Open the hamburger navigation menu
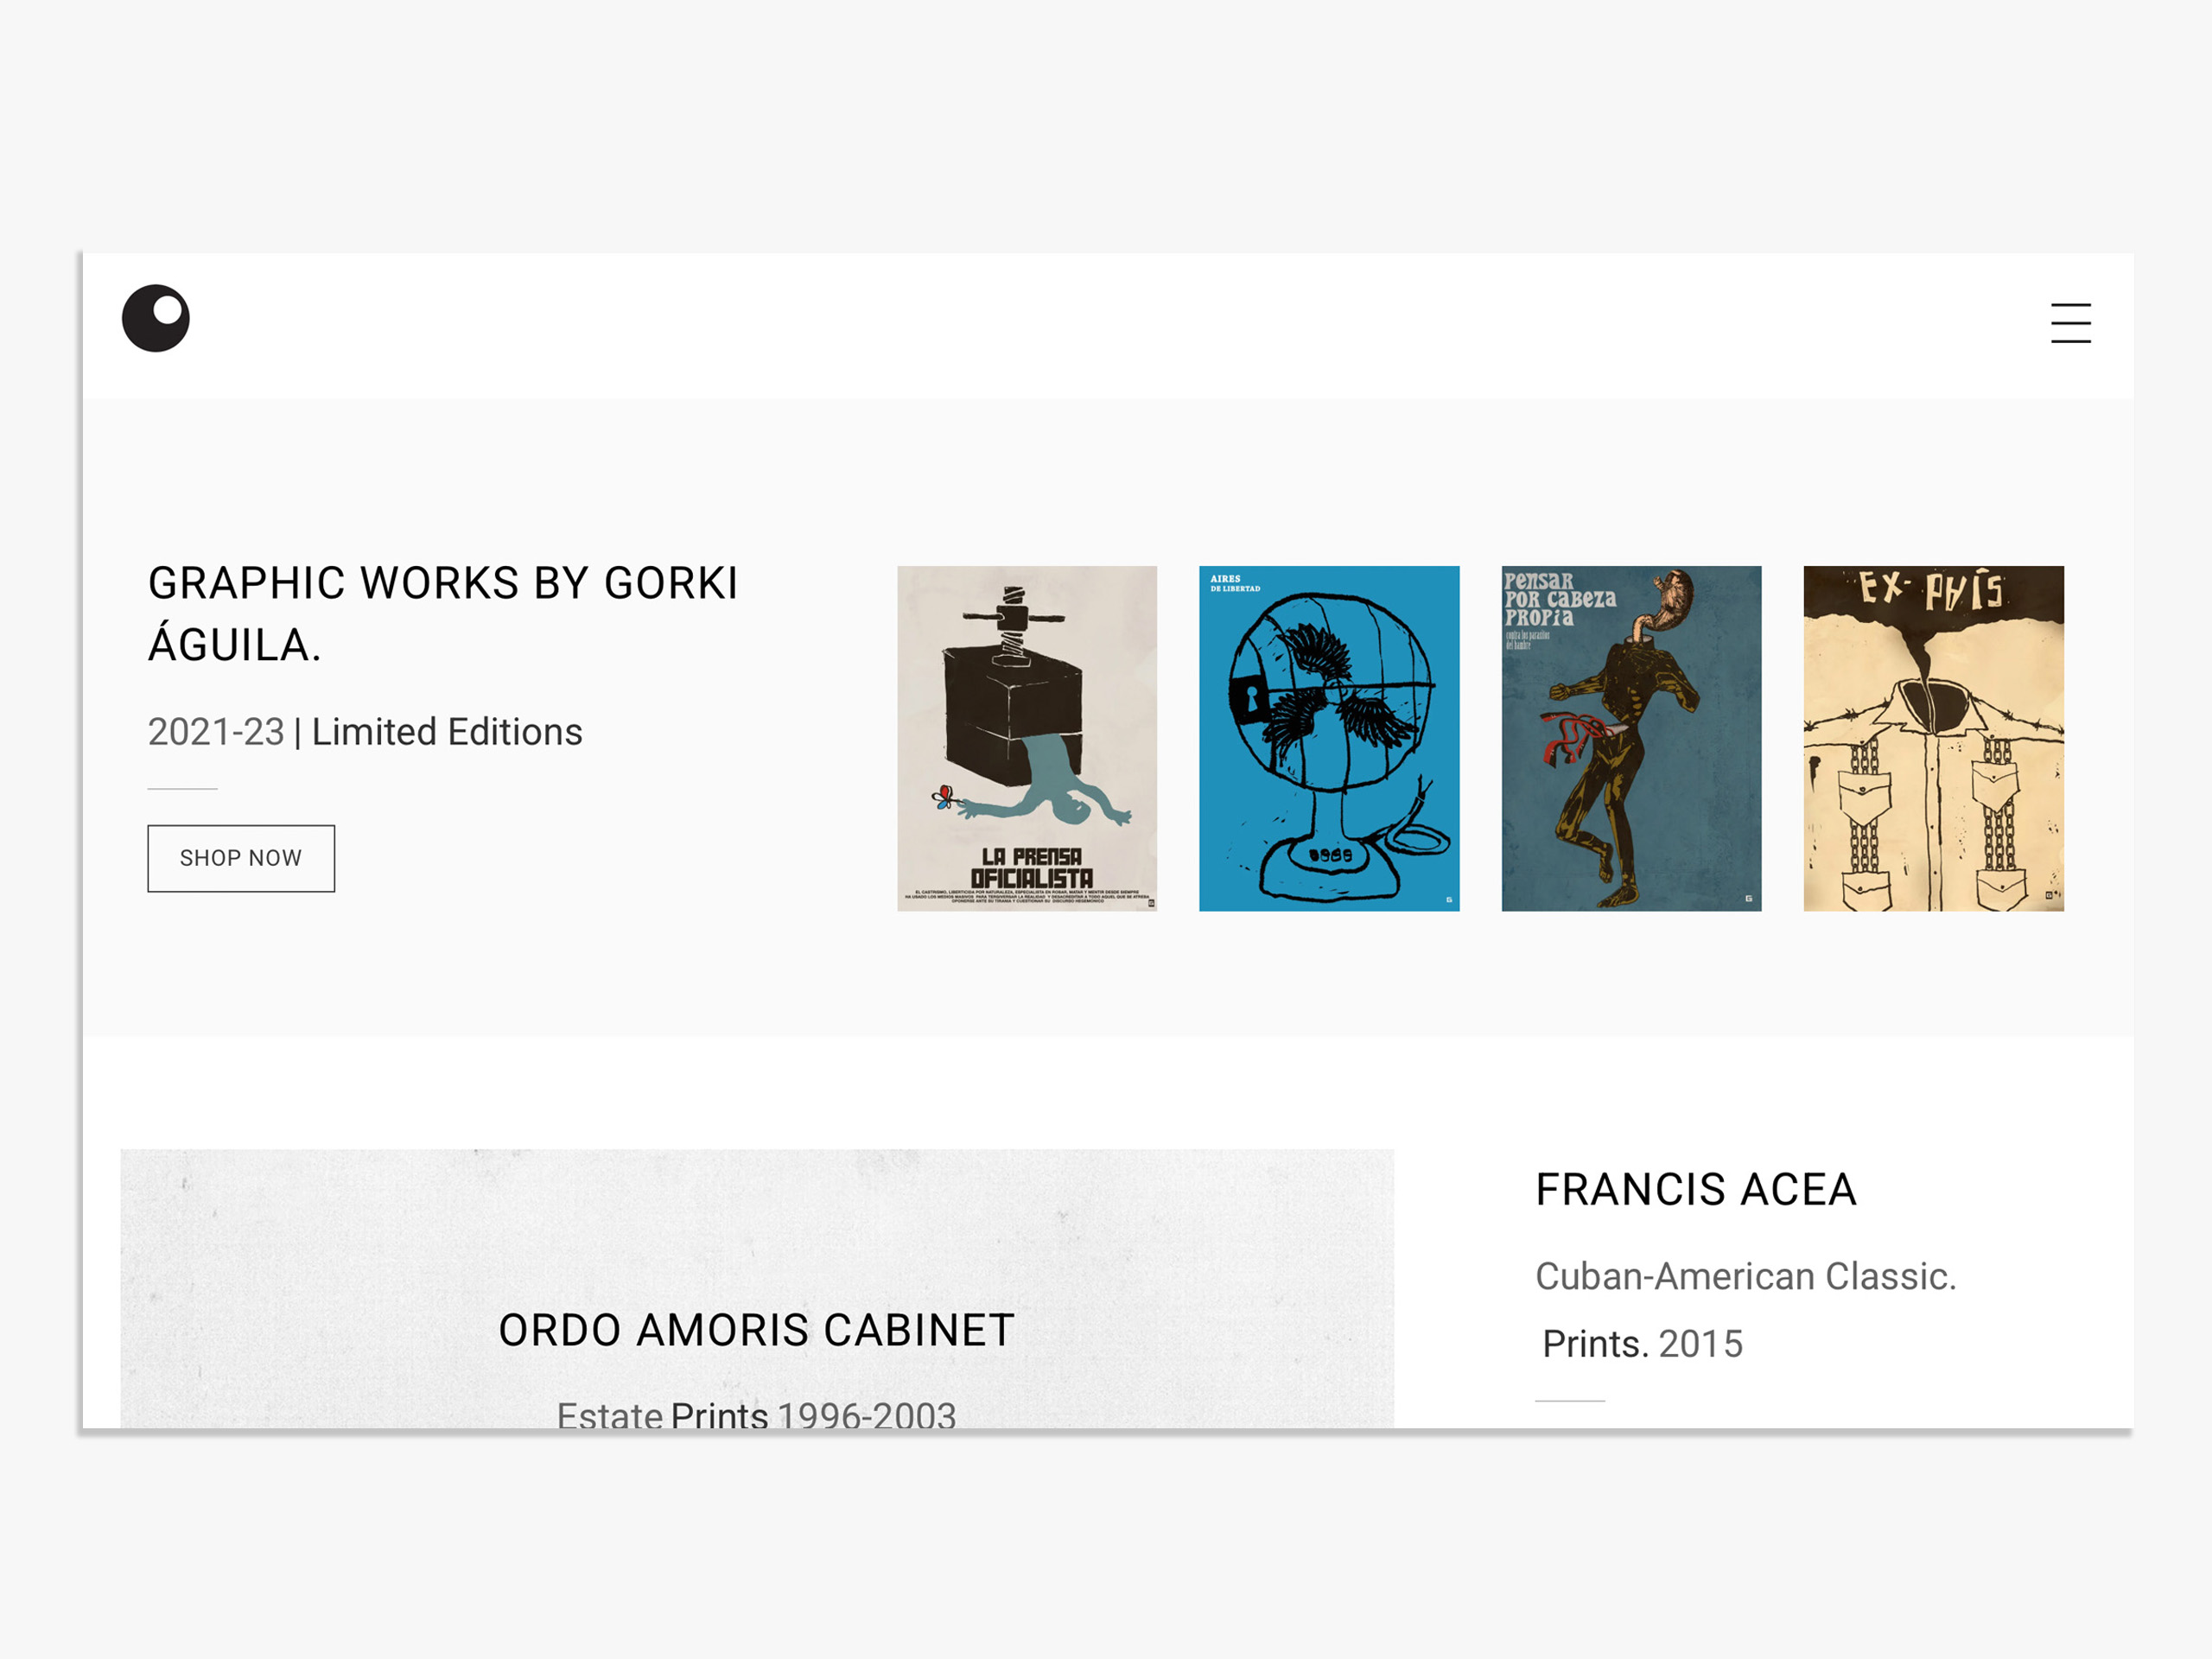The height and width of the screenshot is (1659, 2212). tap(2070, 323)
